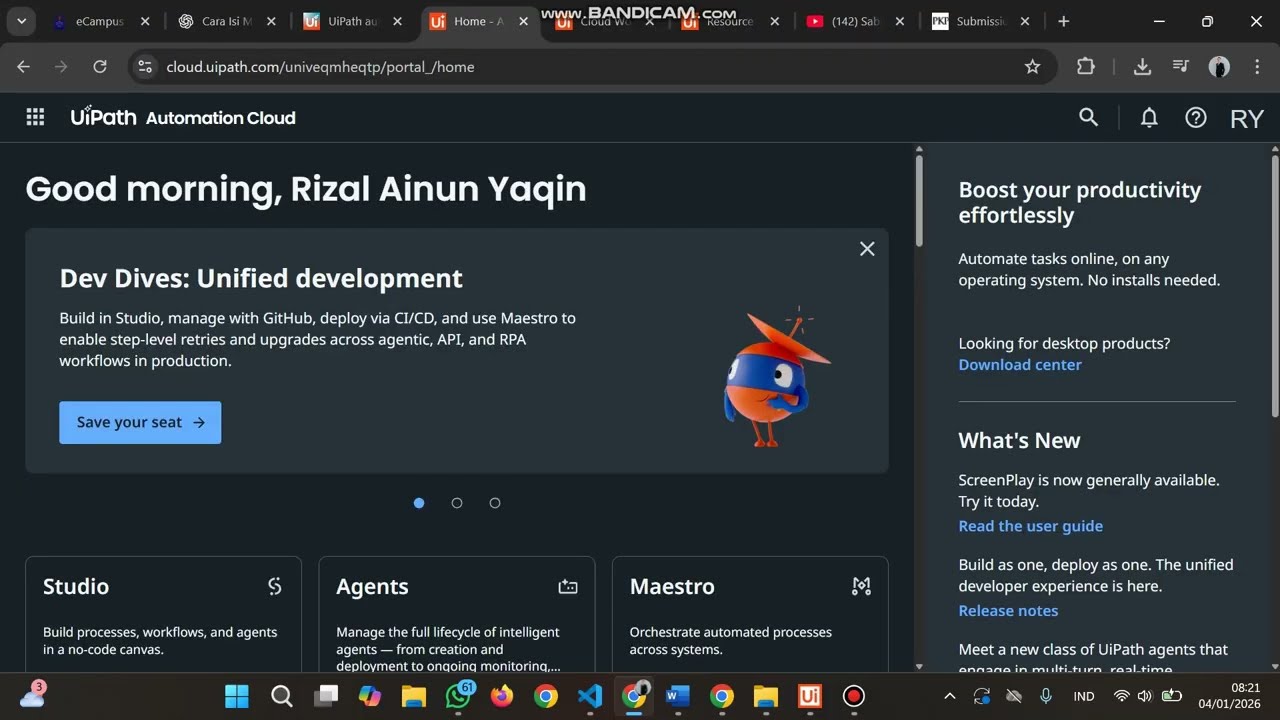Close the Submissio tab
This screenshot has width=1280, height=720.
click(1024, 21)
